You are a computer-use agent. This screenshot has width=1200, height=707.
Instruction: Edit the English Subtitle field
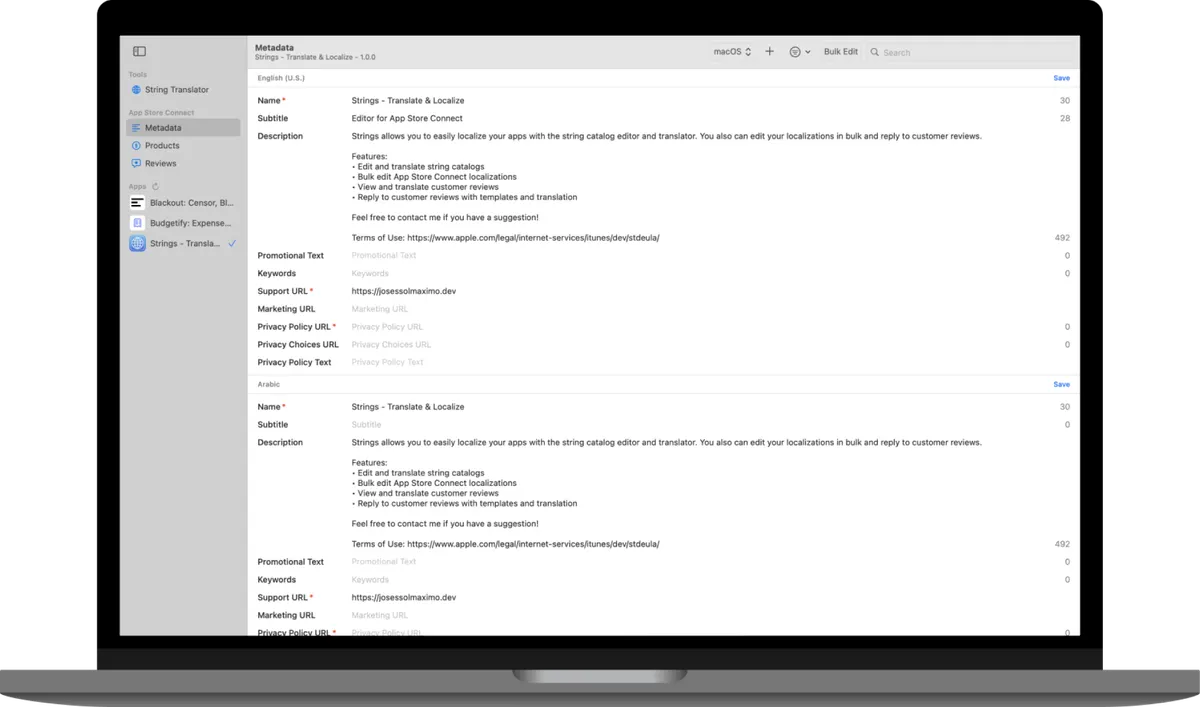pos(700,119)
